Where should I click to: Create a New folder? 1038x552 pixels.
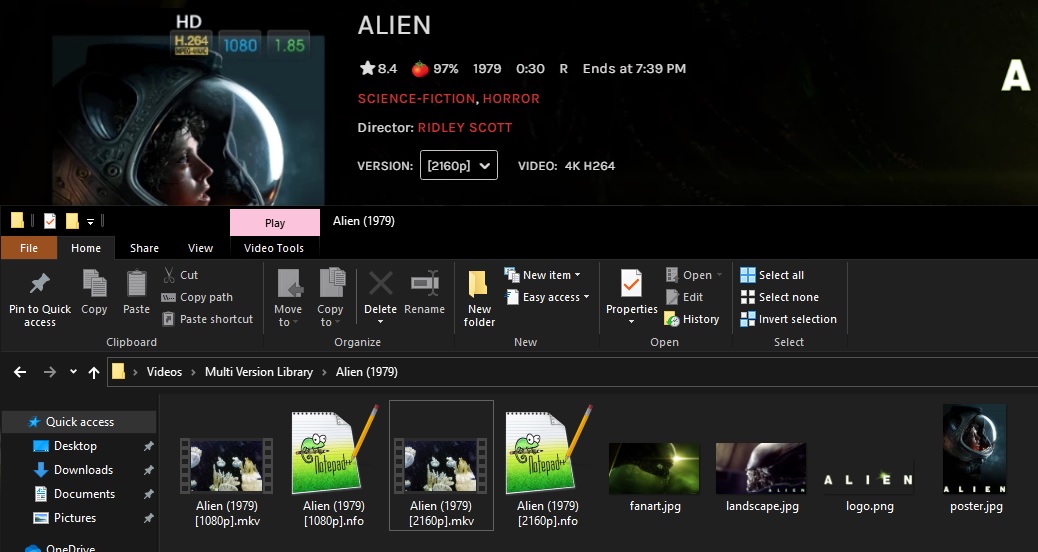pos(479,298)
